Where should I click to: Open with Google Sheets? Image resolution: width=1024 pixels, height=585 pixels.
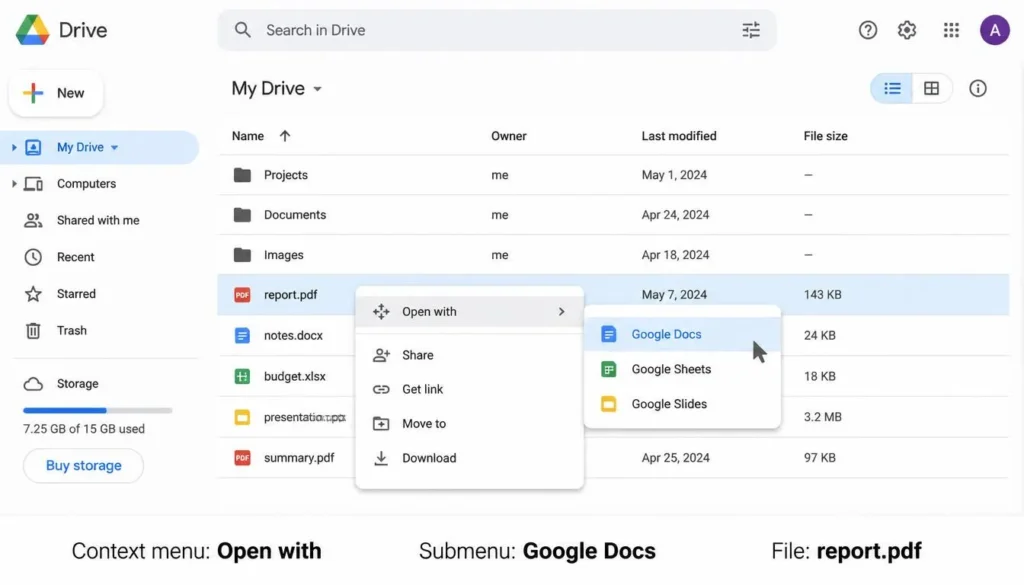pyautogui.click(x=682, y=370)
